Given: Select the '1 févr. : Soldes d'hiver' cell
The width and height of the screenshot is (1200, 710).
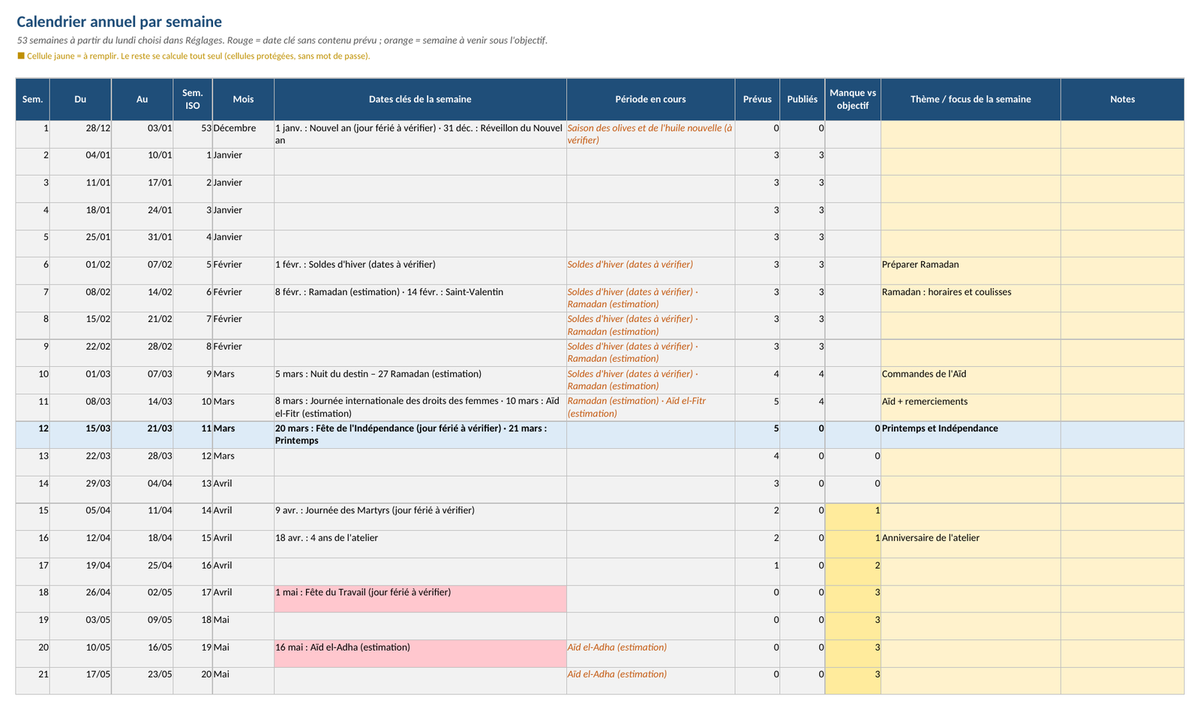Looking at the screenshot, I should tap(420, 271).
